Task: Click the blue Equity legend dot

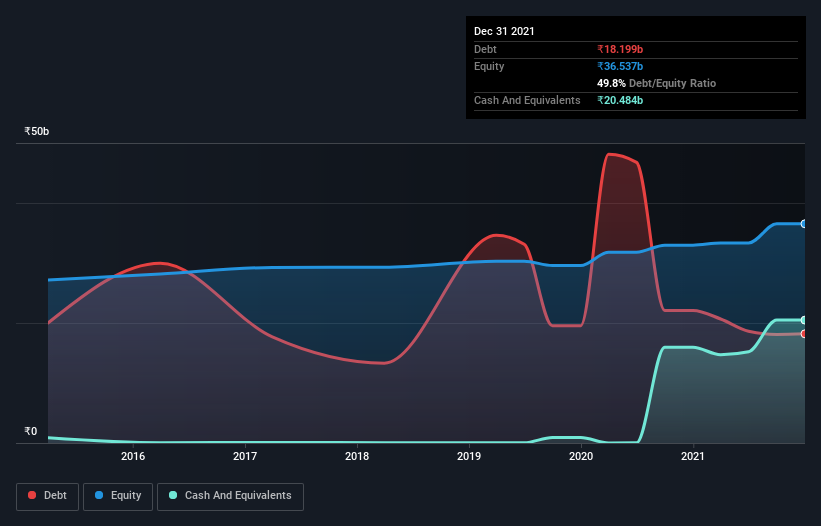Action: tap(99, 495)
